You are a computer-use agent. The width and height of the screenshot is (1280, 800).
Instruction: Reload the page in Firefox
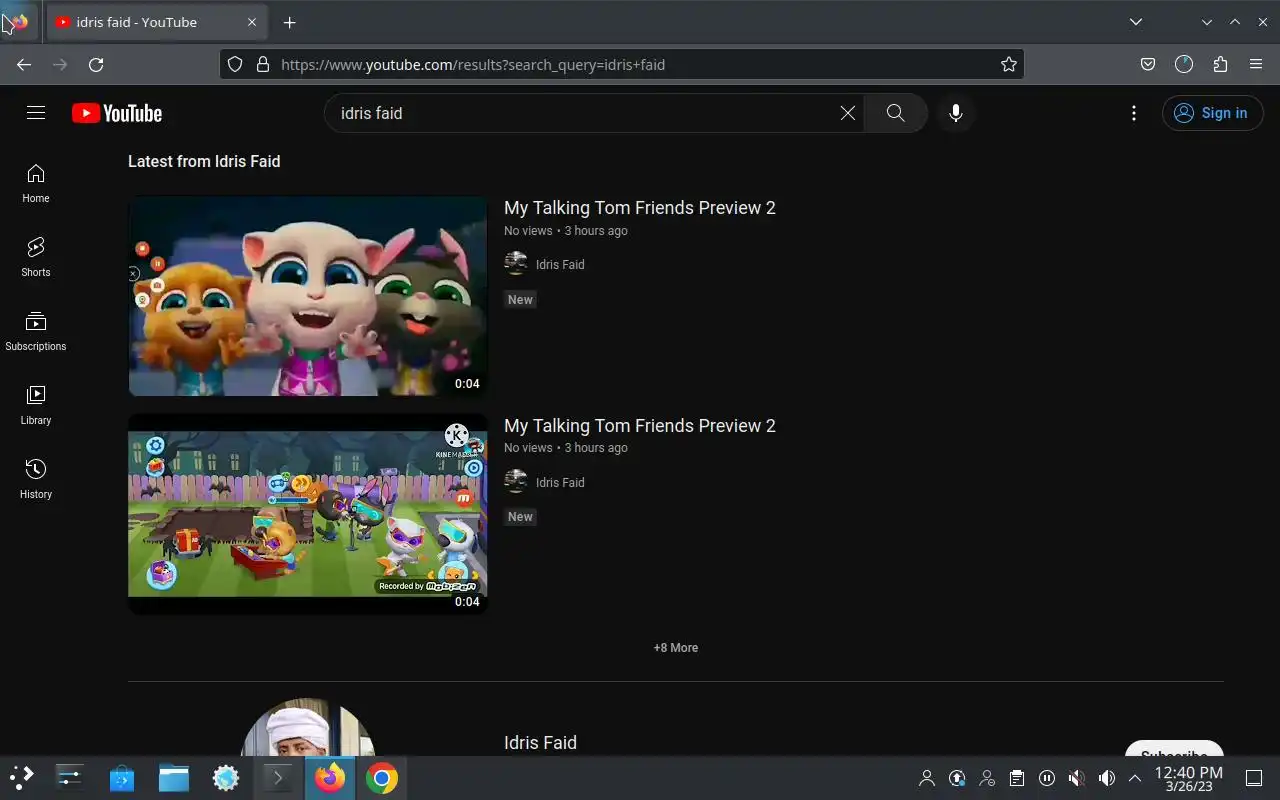click(96, 64)
